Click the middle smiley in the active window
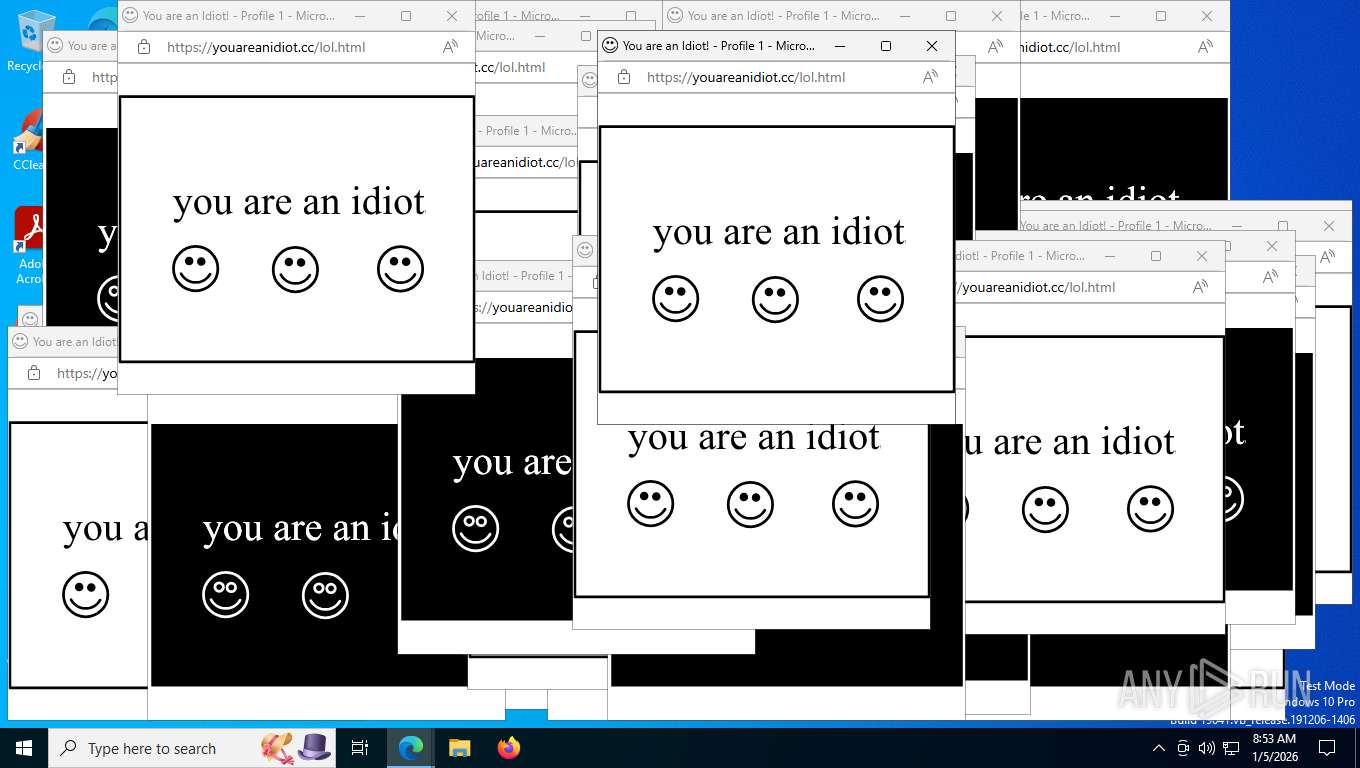The image size is (1360, 768). (775, 299)
